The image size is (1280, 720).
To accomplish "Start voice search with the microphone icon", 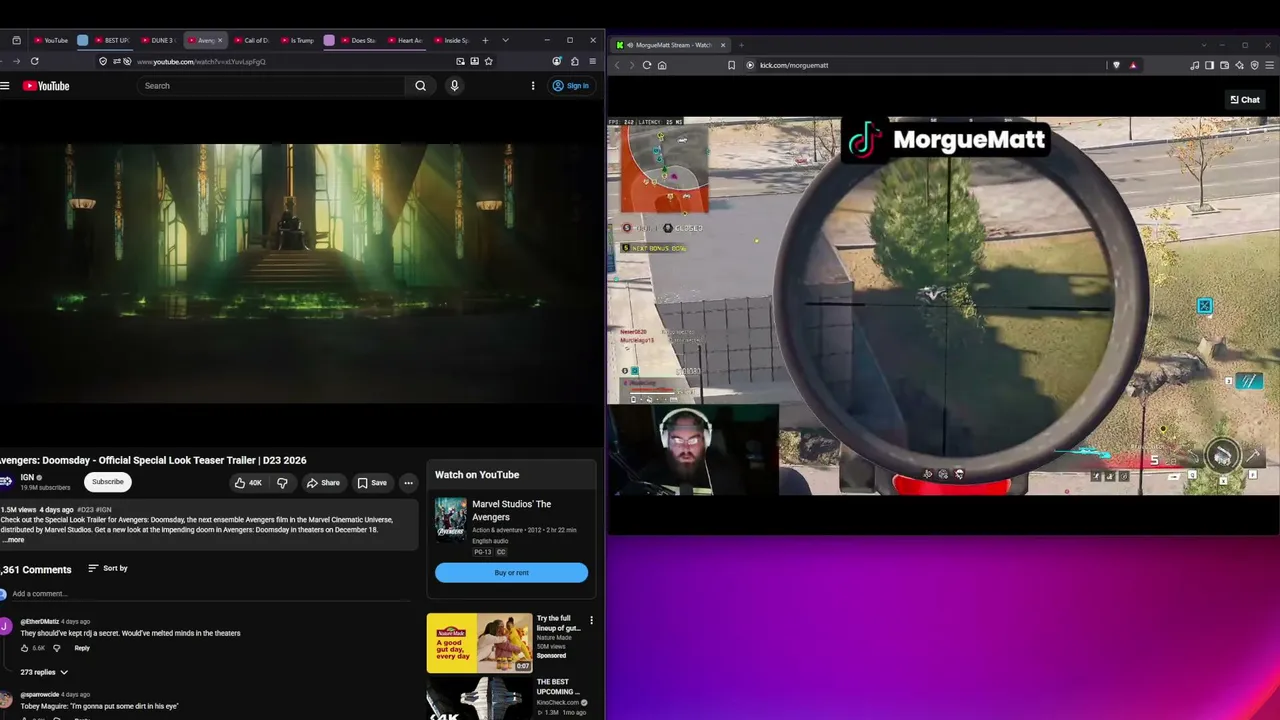I will point(454,86).
